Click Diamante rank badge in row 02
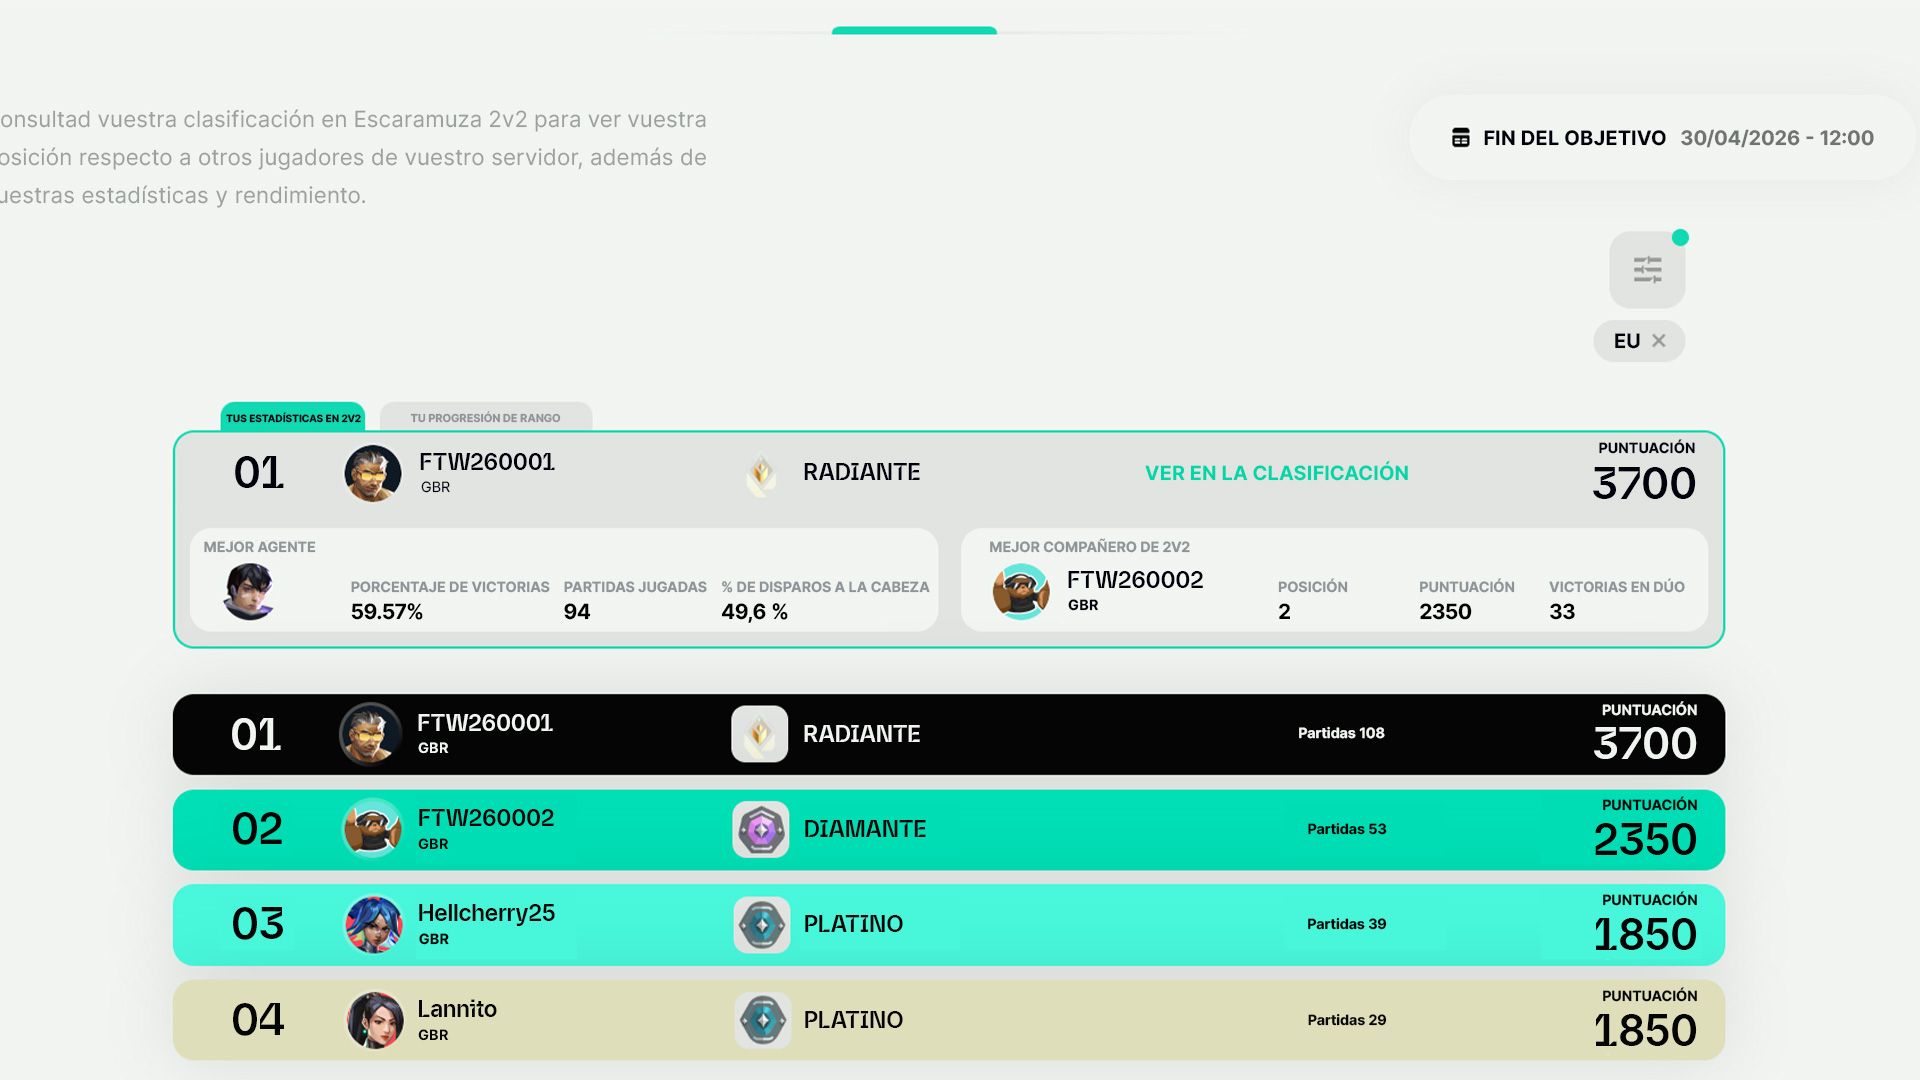This screenshot has width=1920, height=1080. (761, 829)
